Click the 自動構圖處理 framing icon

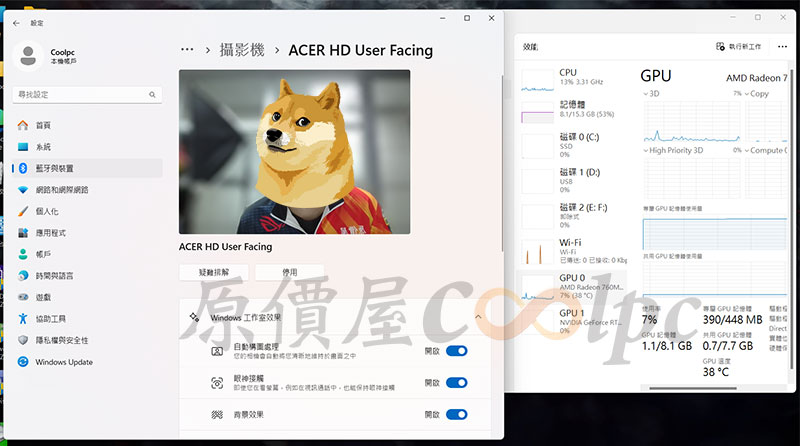click(x=217, y=351)
